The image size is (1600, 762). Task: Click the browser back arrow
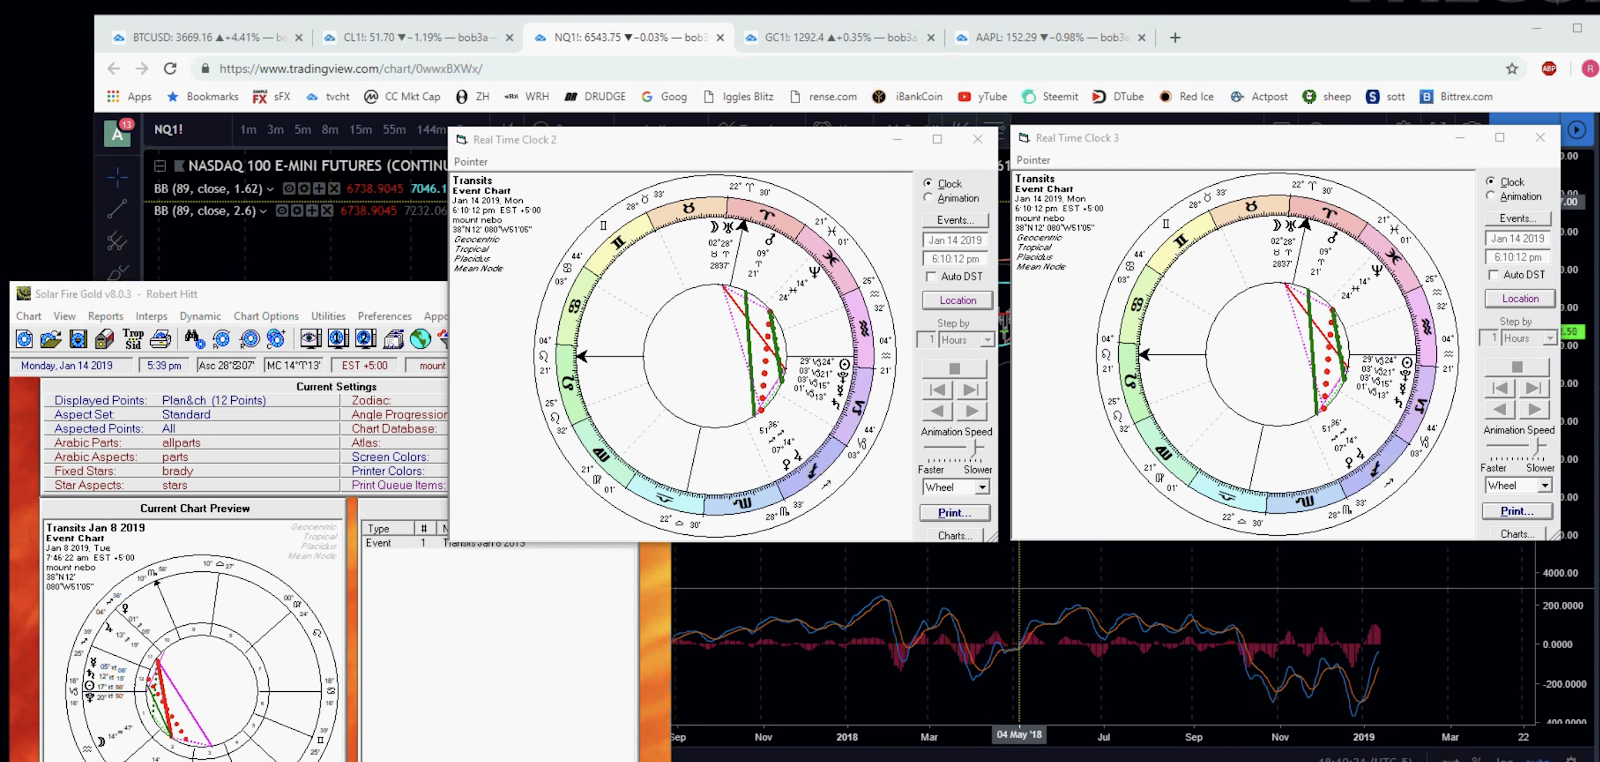[113, 68]
